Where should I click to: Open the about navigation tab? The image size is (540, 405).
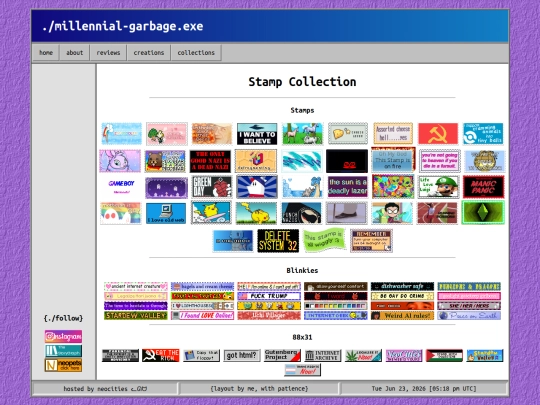point(74,53)
